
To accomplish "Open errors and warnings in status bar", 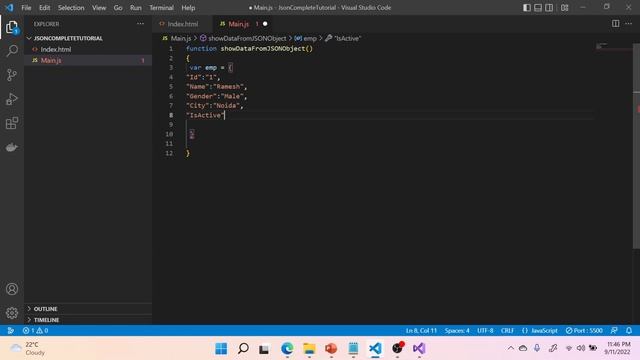I will (x=36, y=331).
